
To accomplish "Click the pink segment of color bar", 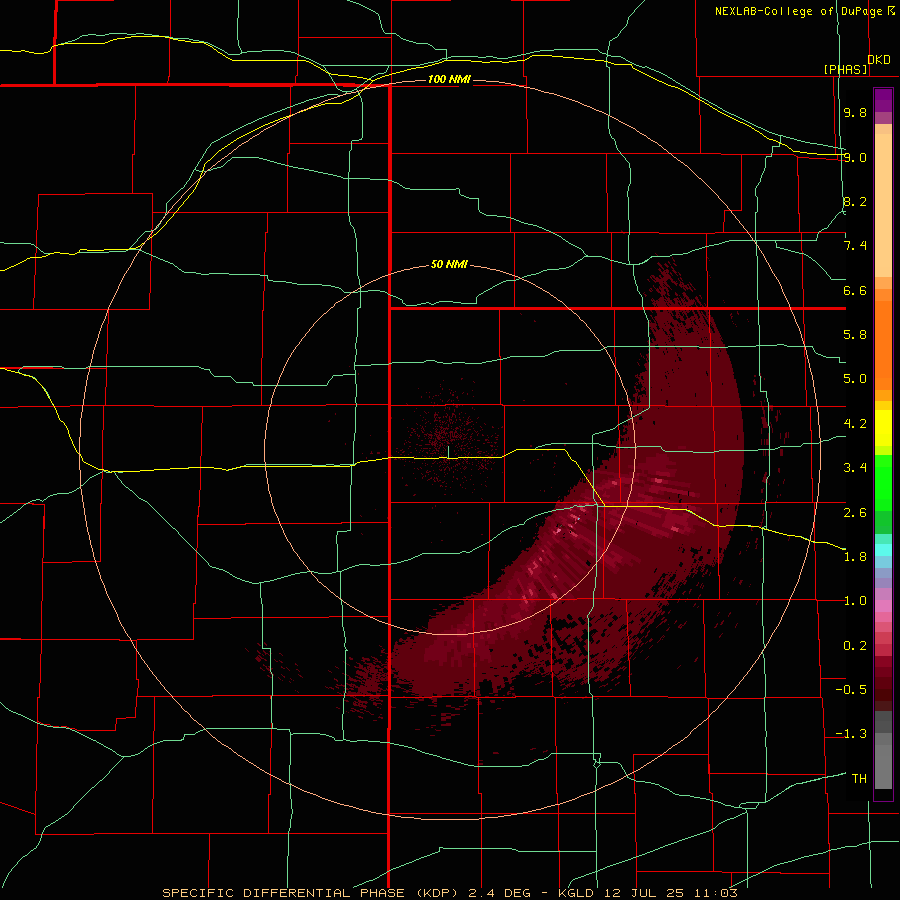I will tap(883, 606).
